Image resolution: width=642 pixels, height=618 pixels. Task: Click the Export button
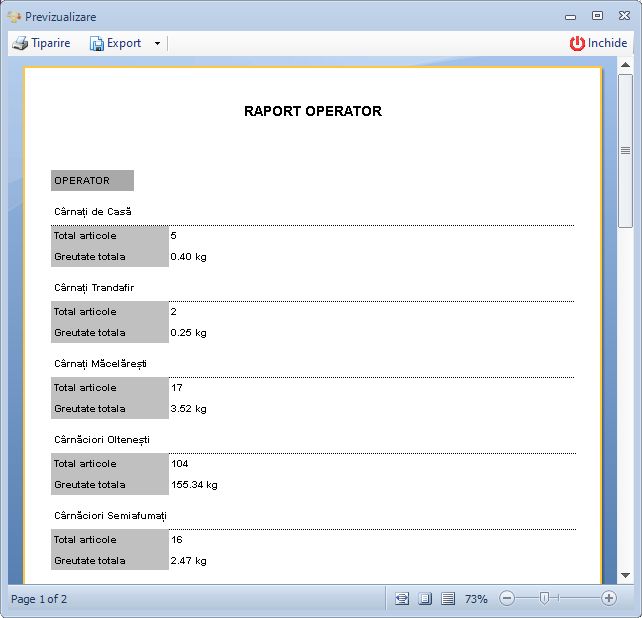pyautogui.click(x=115, y=43)
